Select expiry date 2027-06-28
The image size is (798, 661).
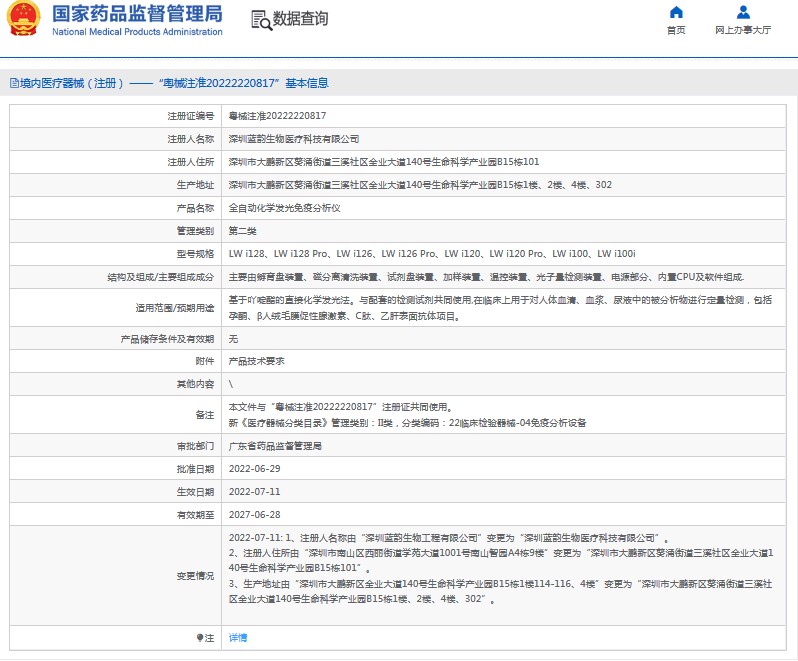(254, 514)
